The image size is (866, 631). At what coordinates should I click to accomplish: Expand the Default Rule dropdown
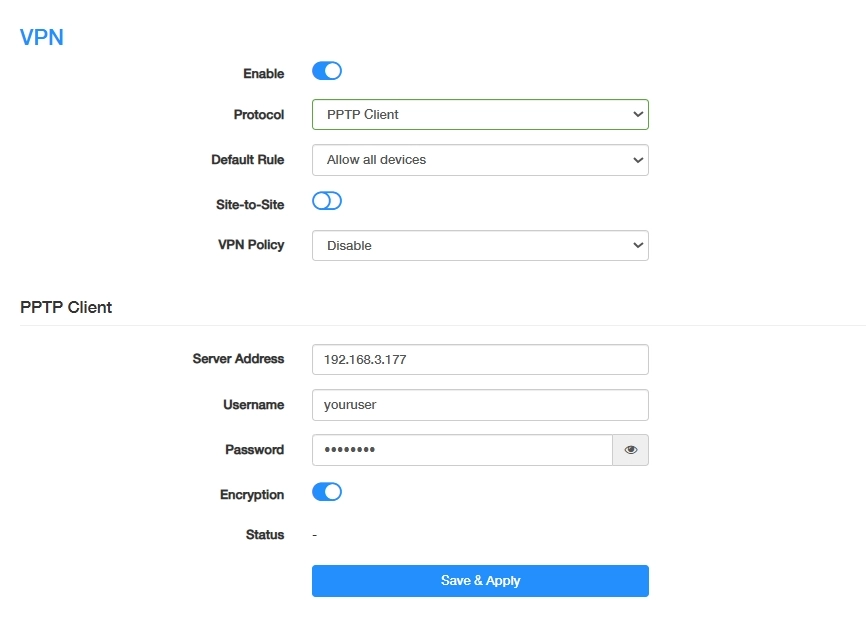tap(480, 160)
